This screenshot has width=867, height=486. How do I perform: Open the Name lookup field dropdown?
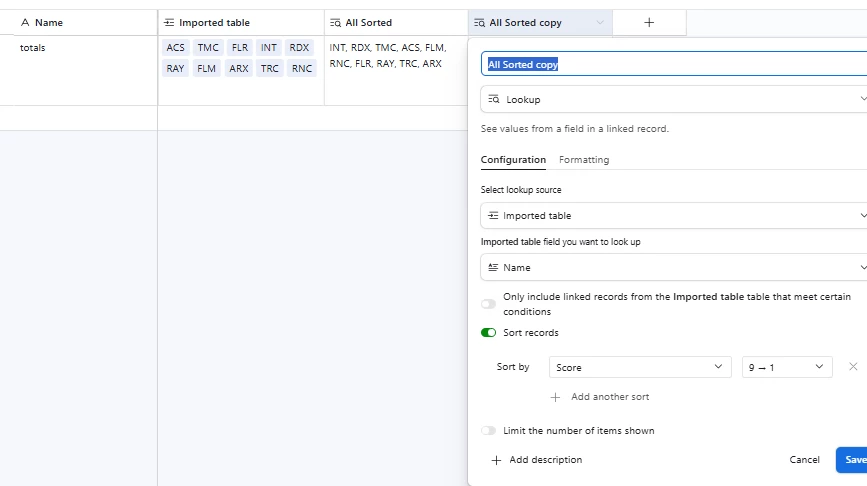click(674, 268)
